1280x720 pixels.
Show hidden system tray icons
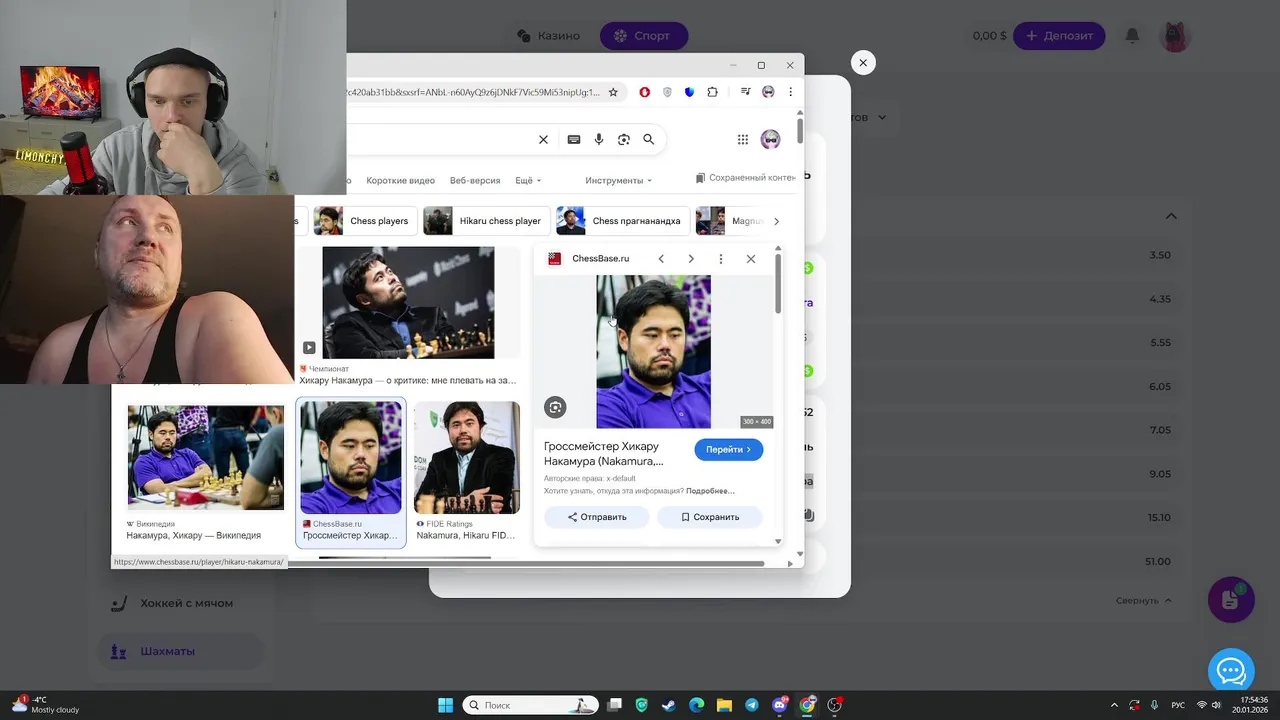[1113, 705]
